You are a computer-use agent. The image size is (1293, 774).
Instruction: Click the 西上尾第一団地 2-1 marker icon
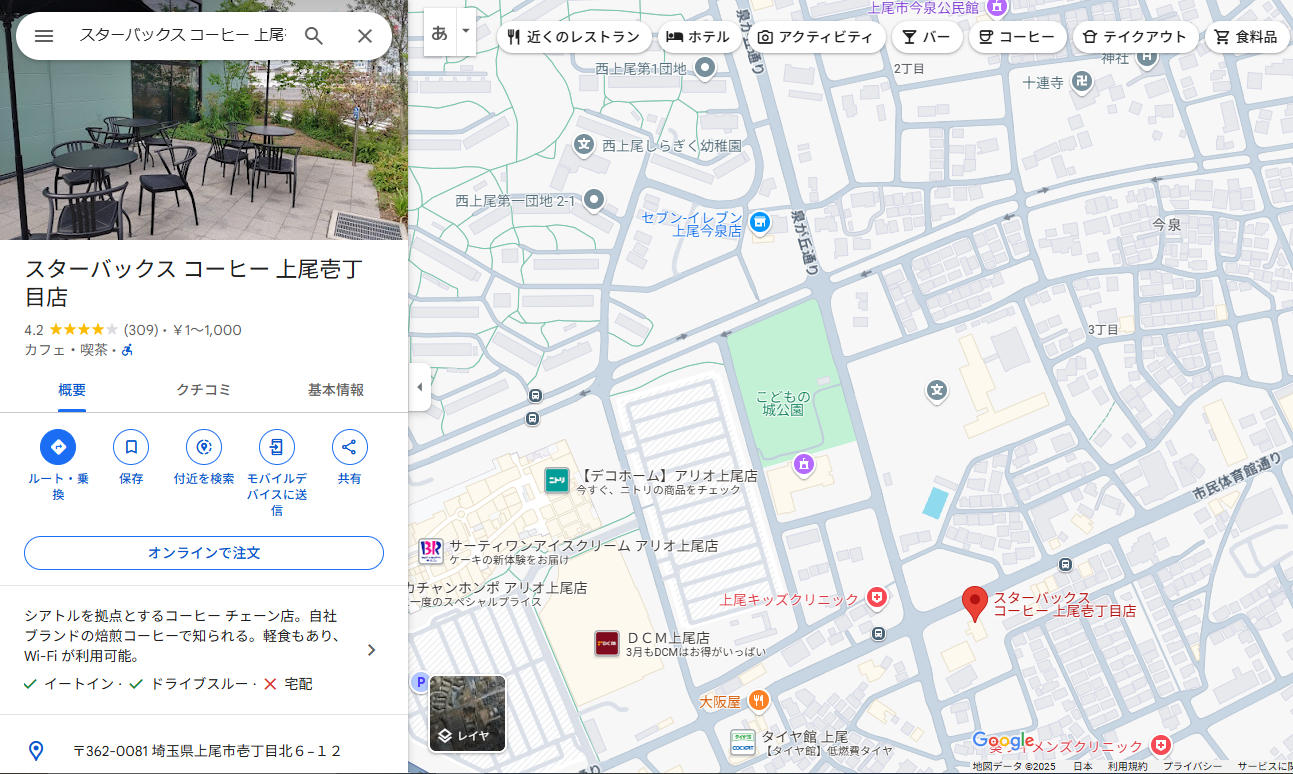pyautogui.click(x=595, y=199)
